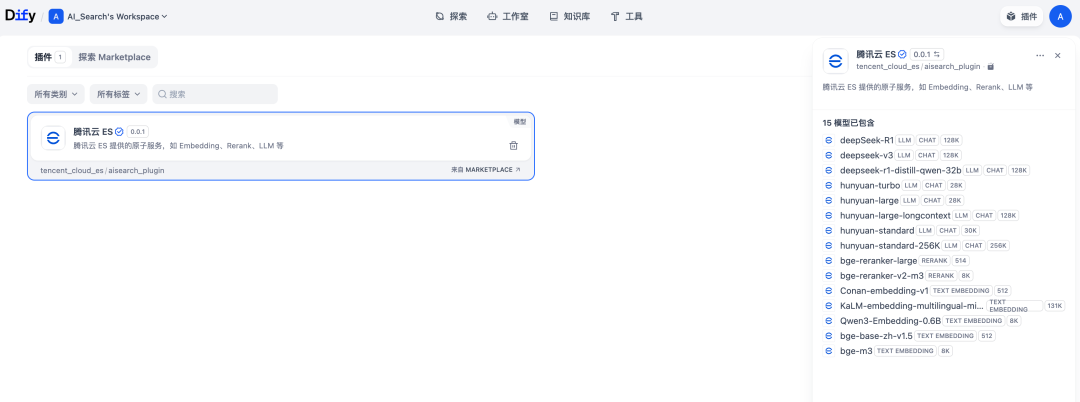Focus the 搜索 plugin search field
1080x402 pixels.
click(215, 94)
